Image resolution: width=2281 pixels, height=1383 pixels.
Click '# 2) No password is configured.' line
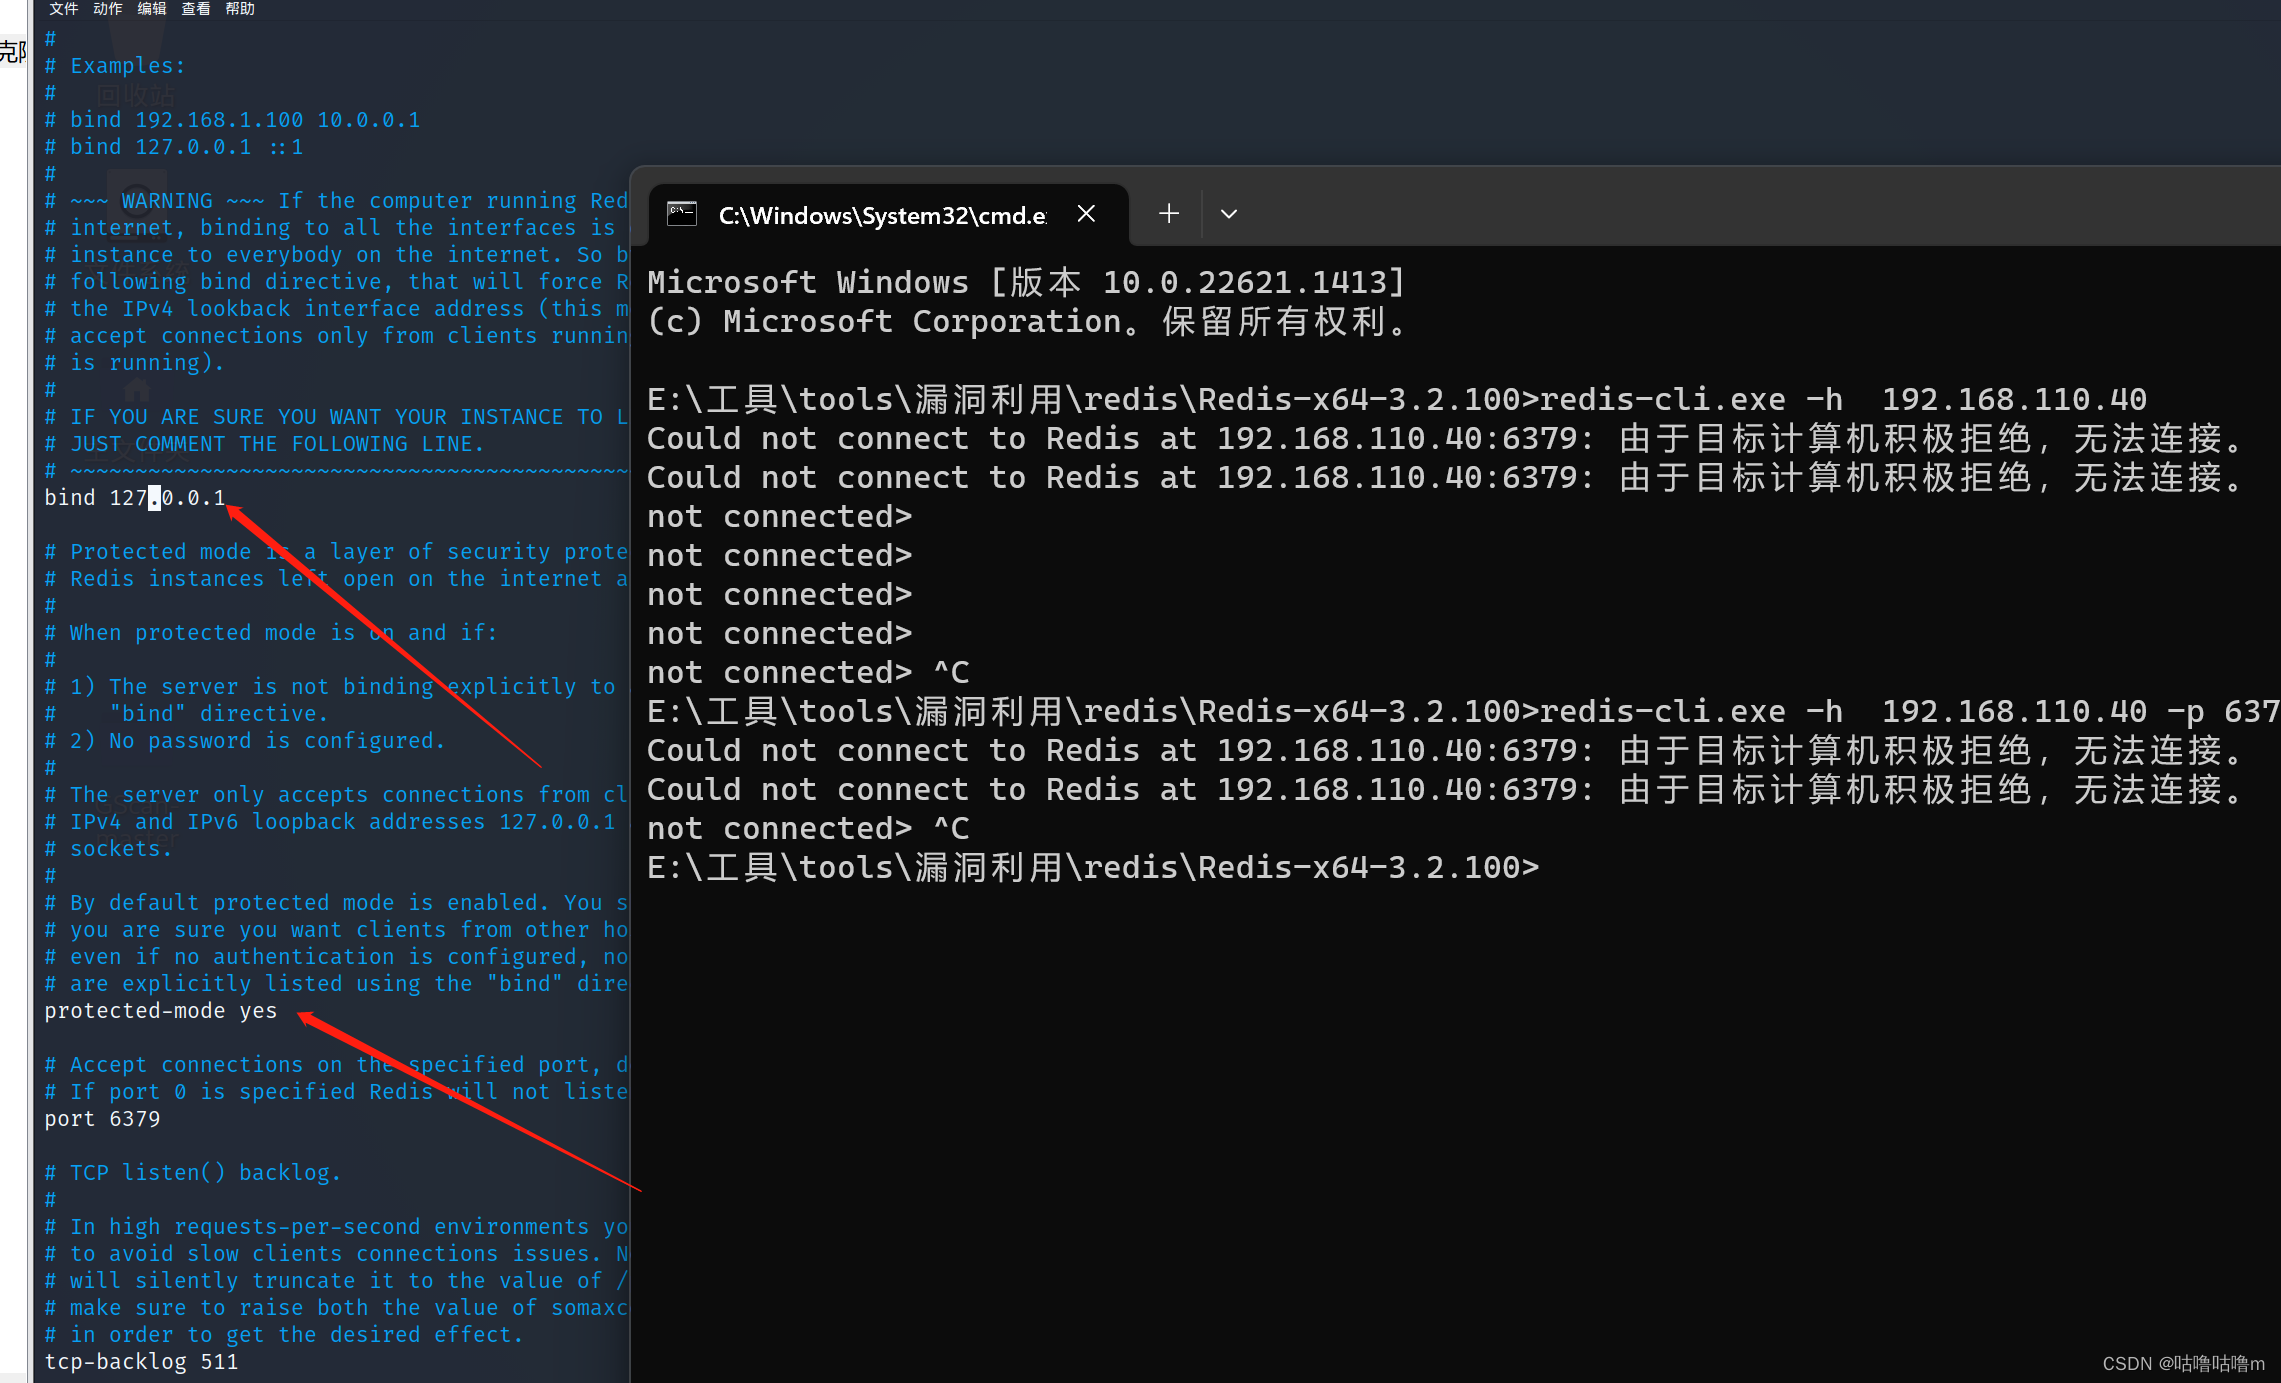245,741
